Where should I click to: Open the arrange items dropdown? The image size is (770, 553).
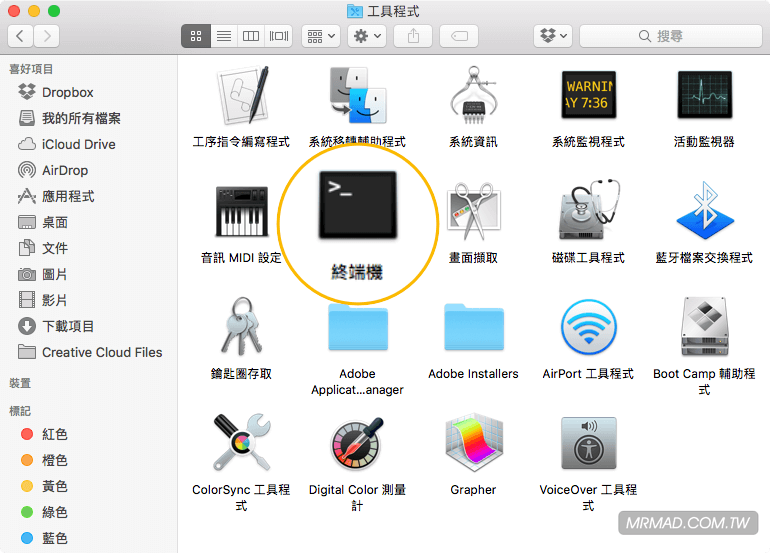point(320,36)
